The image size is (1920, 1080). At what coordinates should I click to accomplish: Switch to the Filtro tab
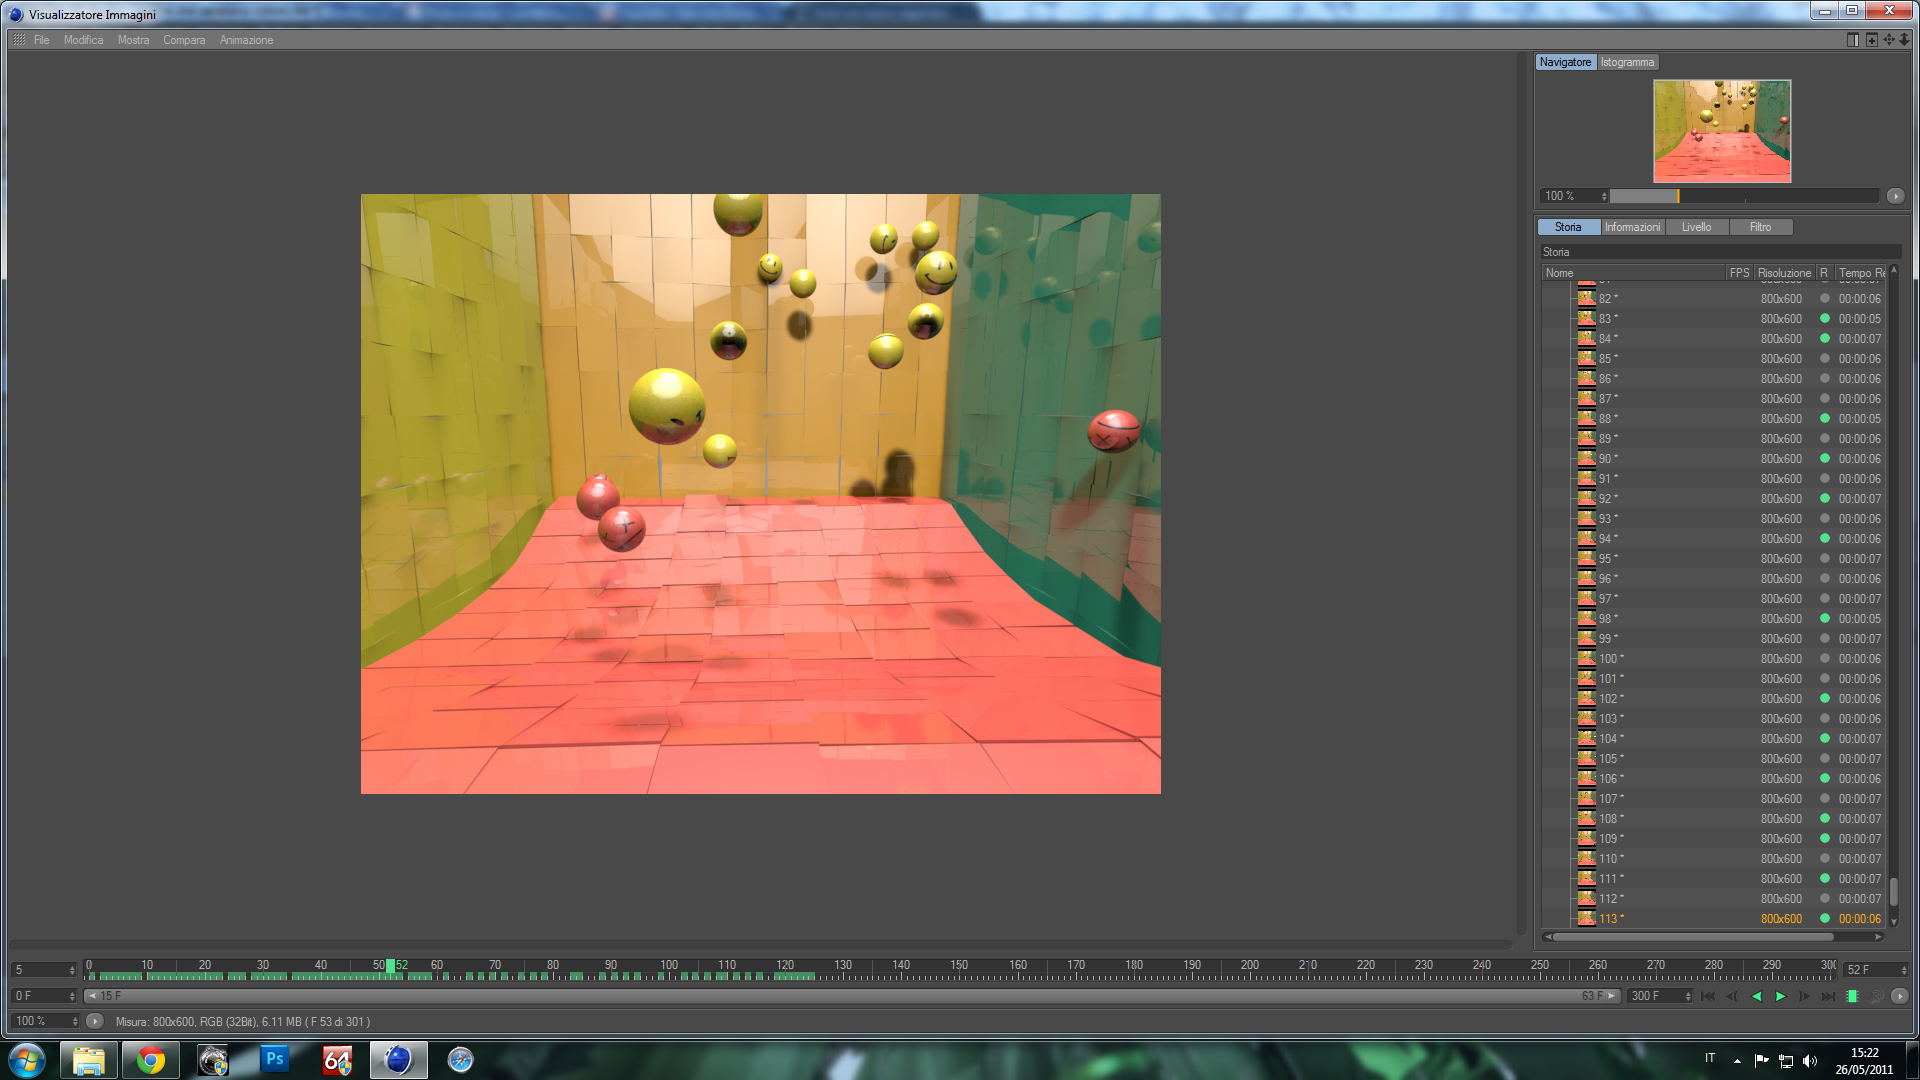[1760, 227]
